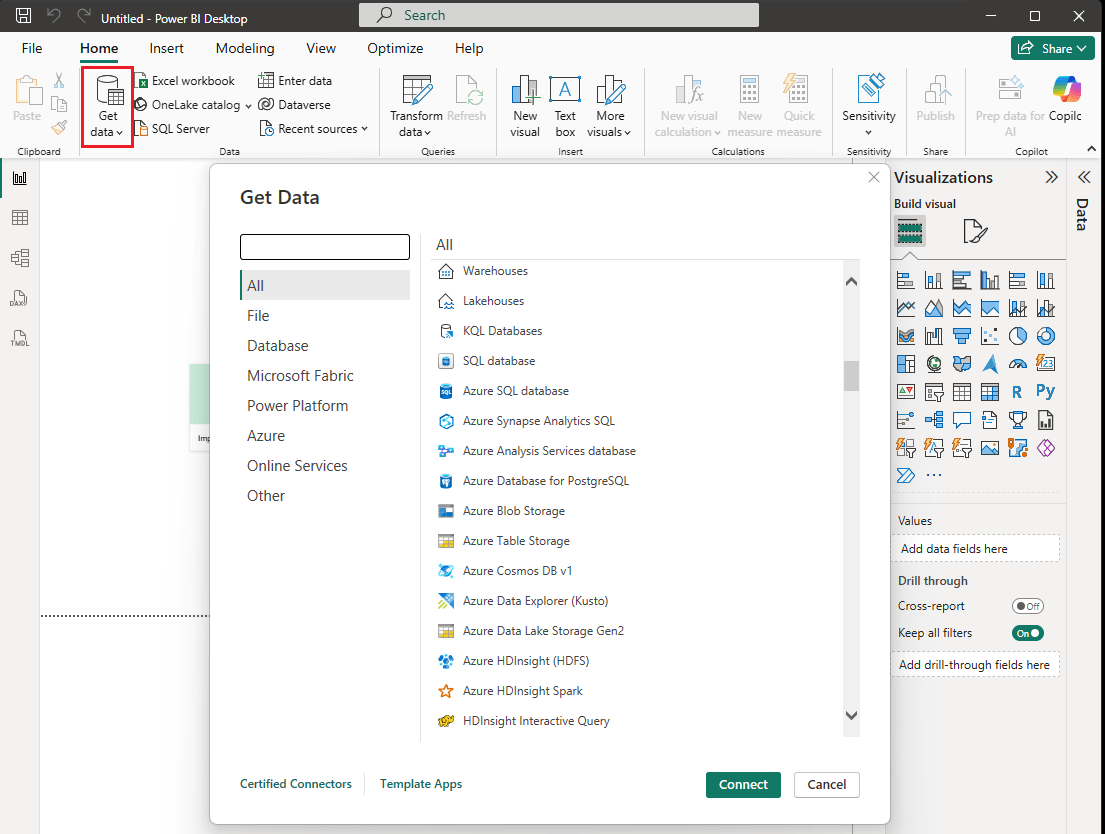Open the DAX query view

[22, 297]
